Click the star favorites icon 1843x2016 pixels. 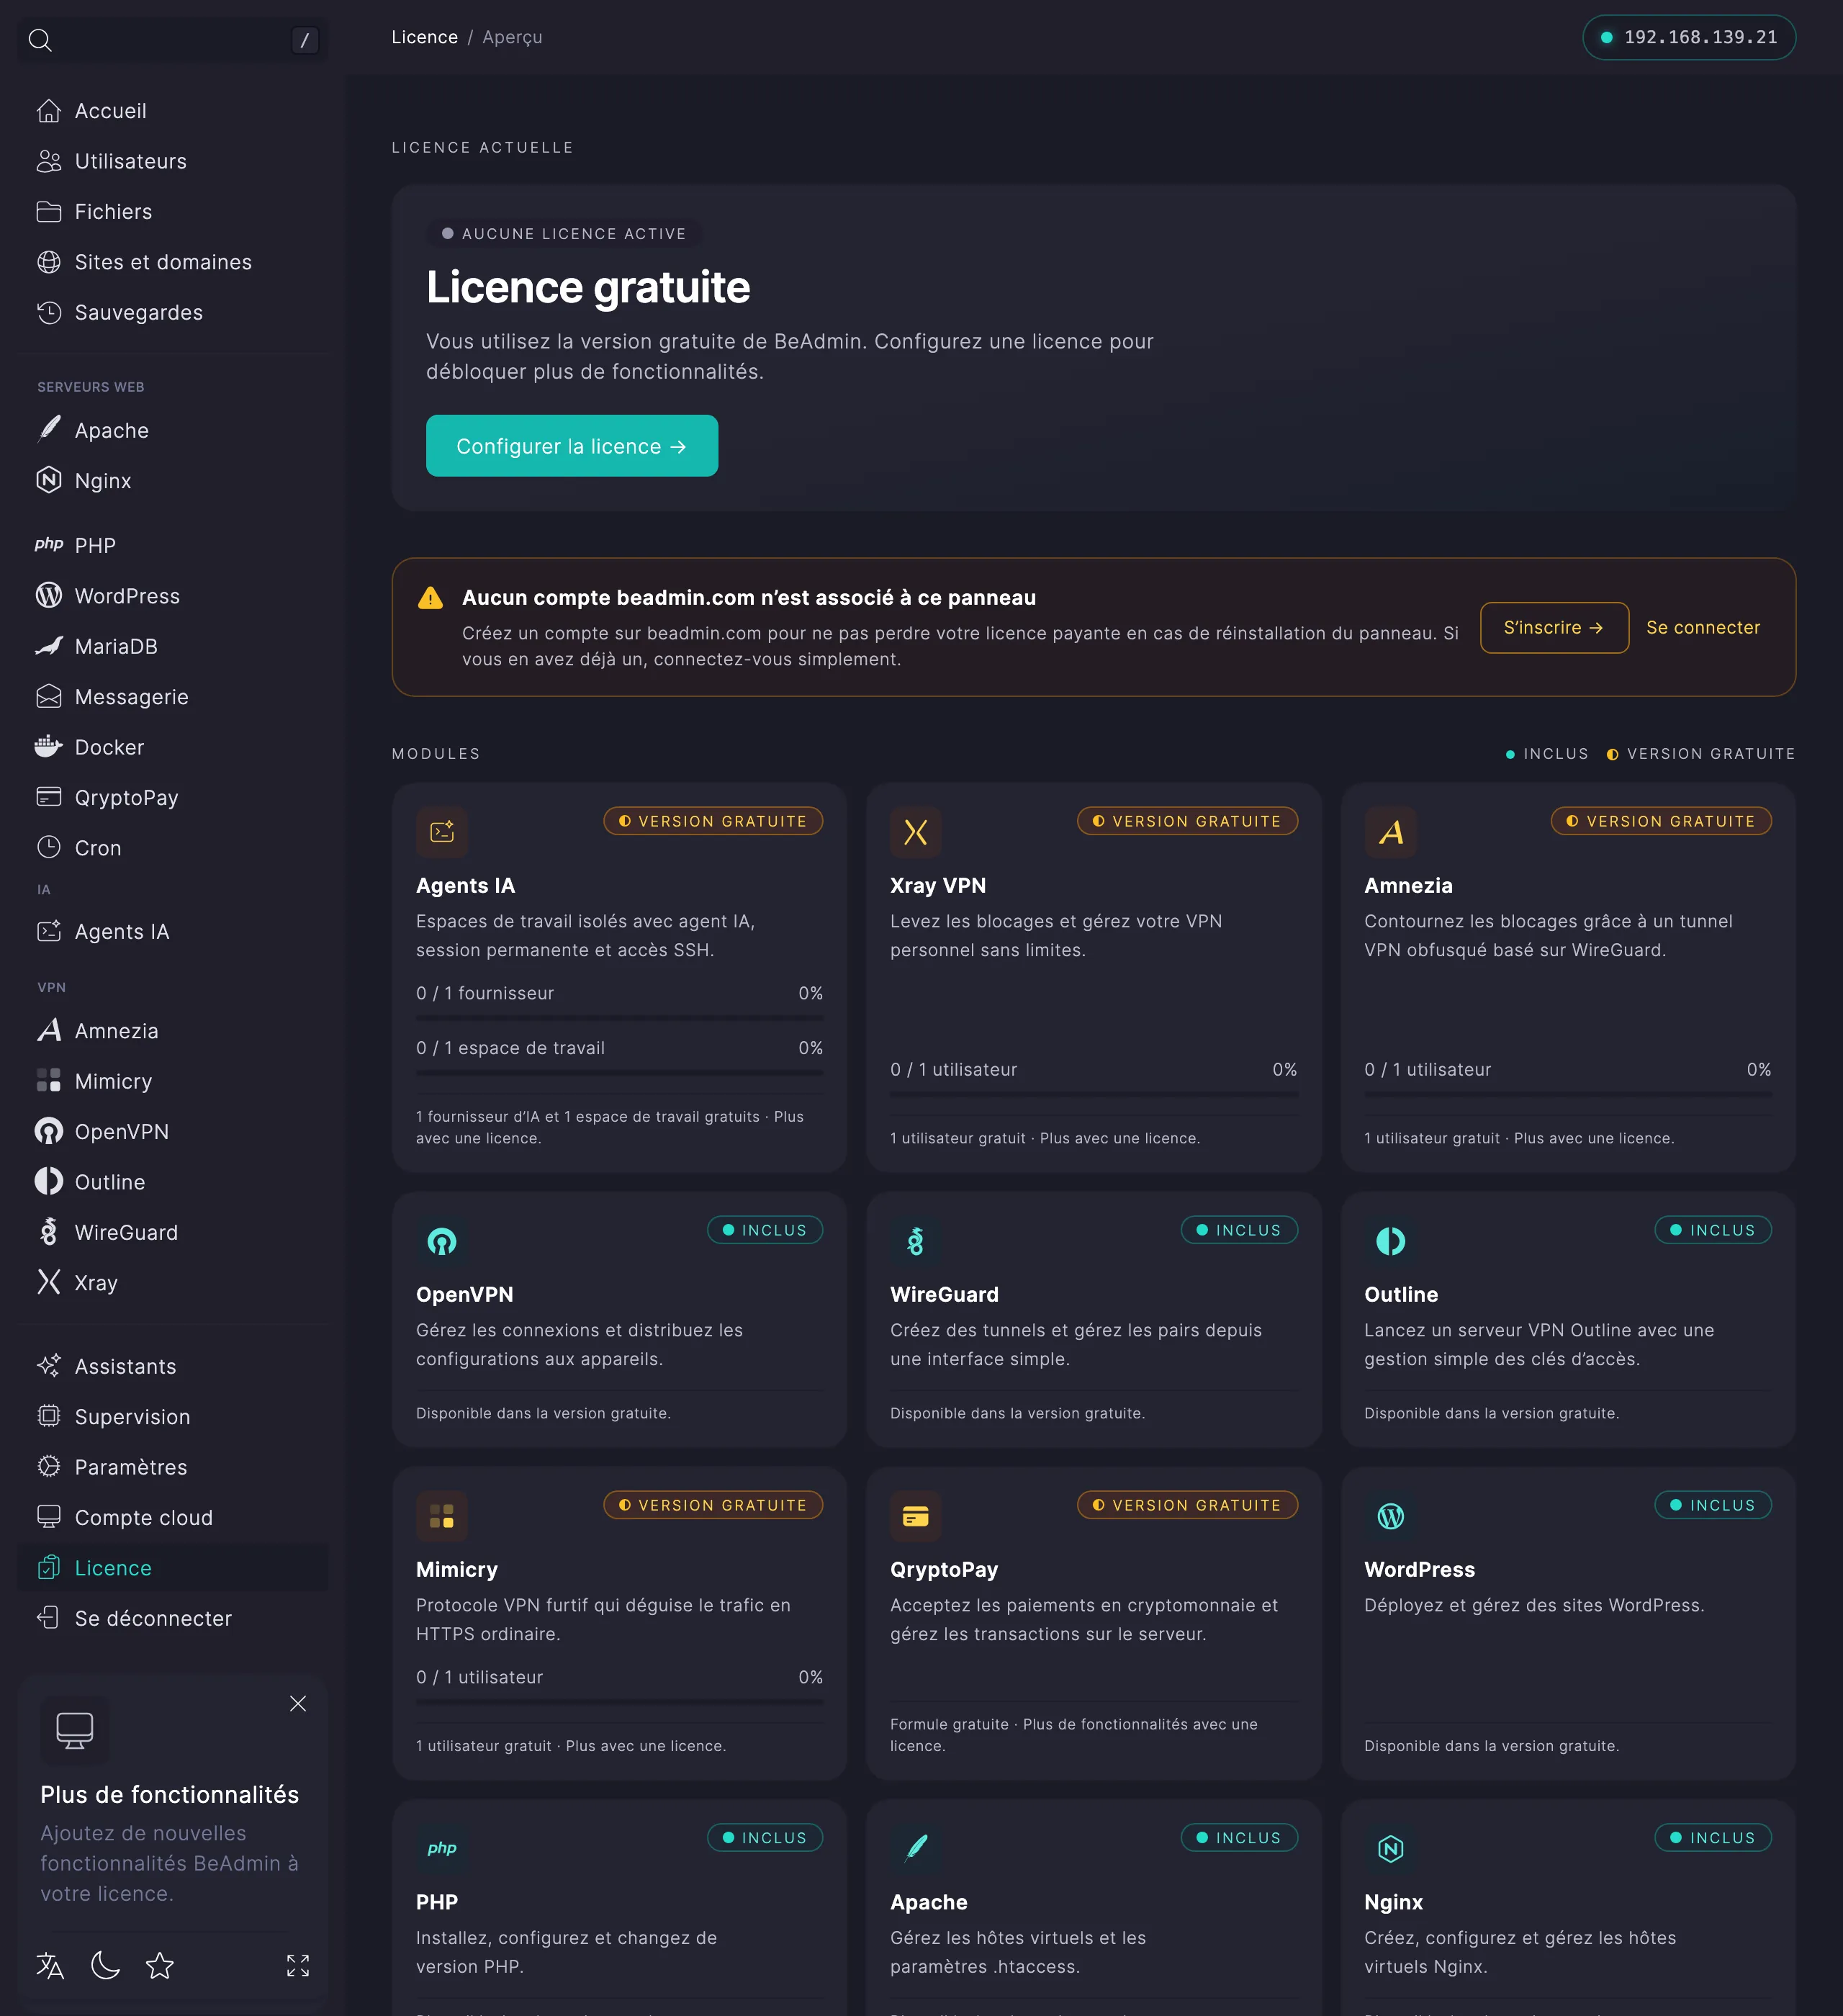[x=160, y=1965]
